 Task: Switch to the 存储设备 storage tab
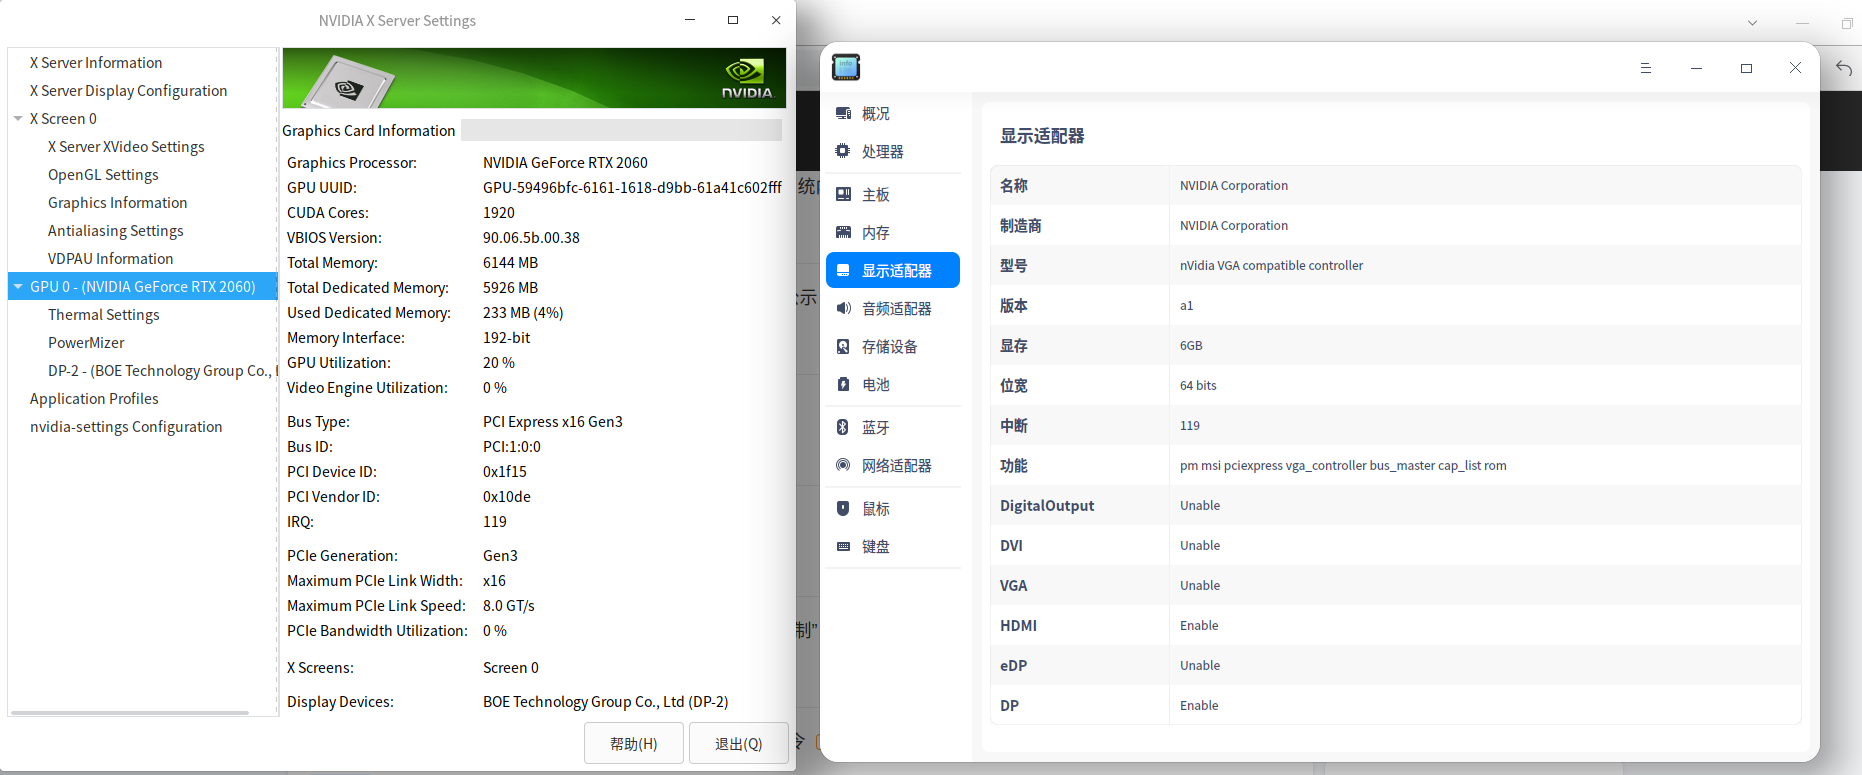(x=893, y=347)
